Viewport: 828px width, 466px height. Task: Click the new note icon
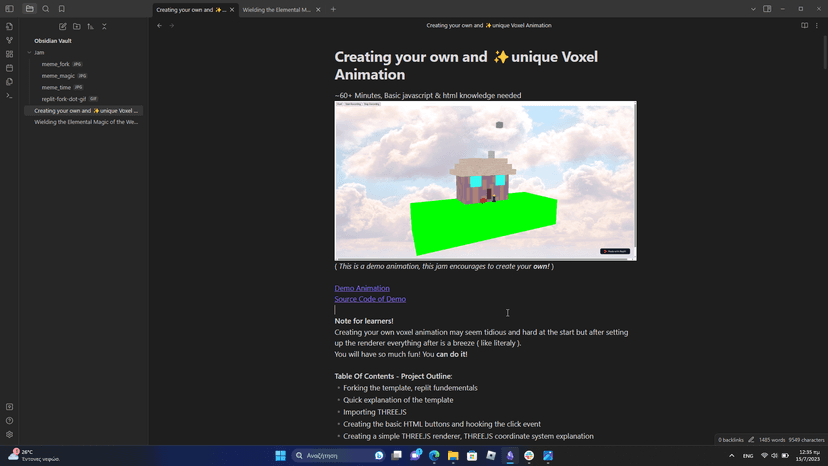pos(63,26)
